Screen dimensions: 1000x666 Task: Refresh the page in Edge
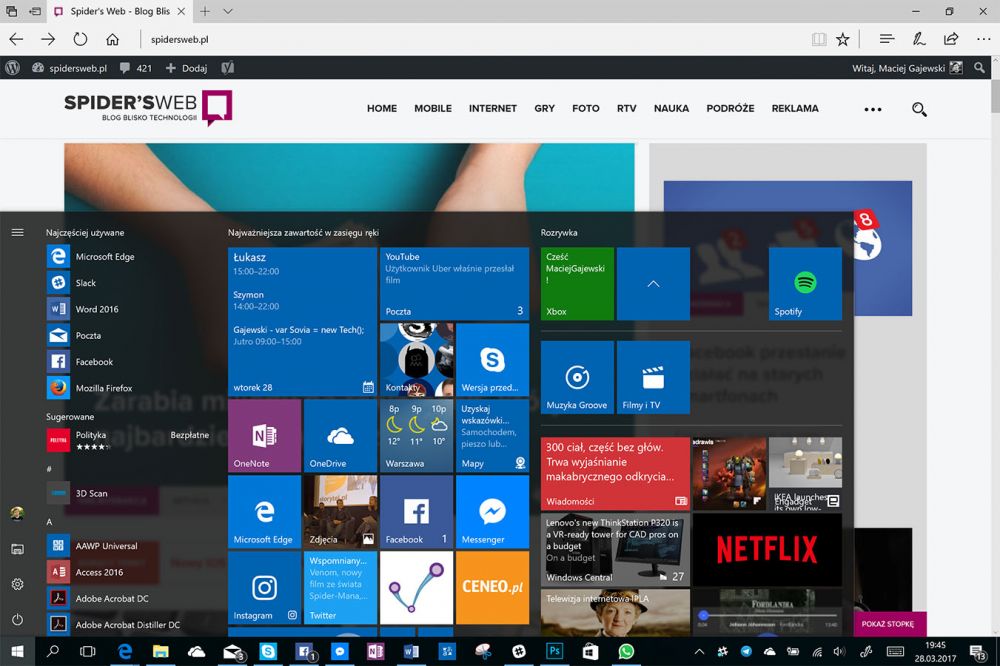[x=80, y=40]
